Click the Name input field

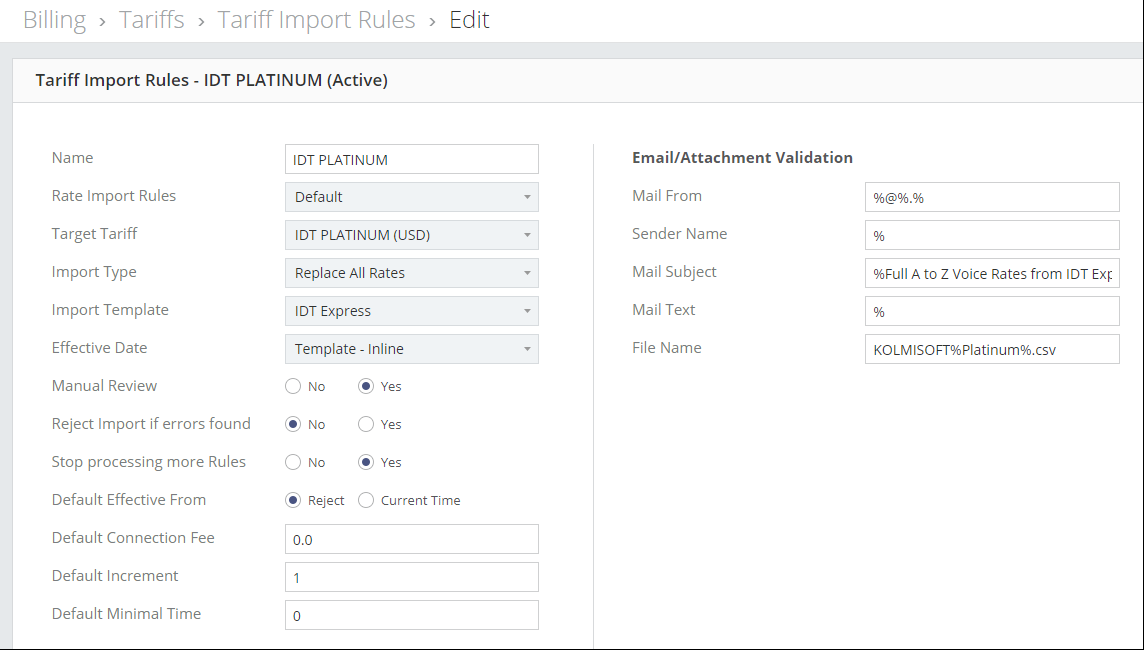411,159
